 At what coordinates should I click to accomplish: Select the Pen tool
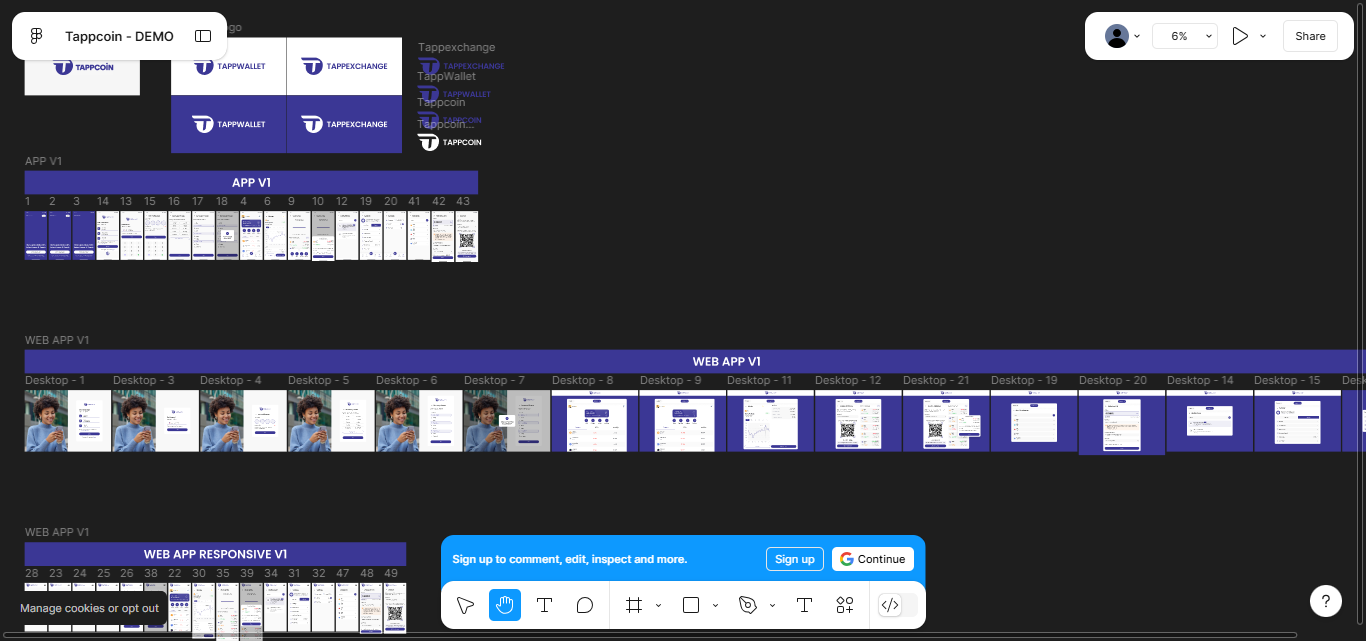click(x=748, y=605)
